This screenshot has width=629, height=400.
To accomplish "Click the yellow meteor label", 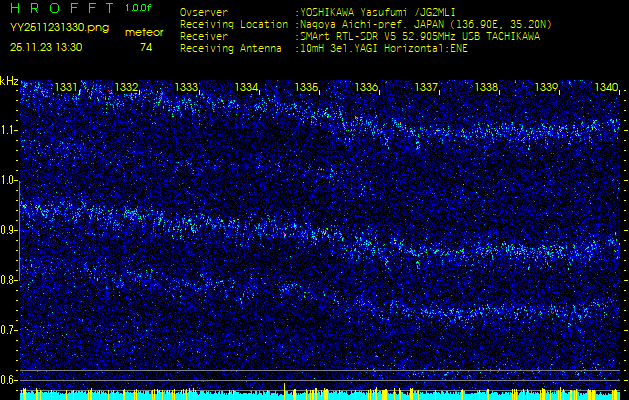I will point(145,32).
